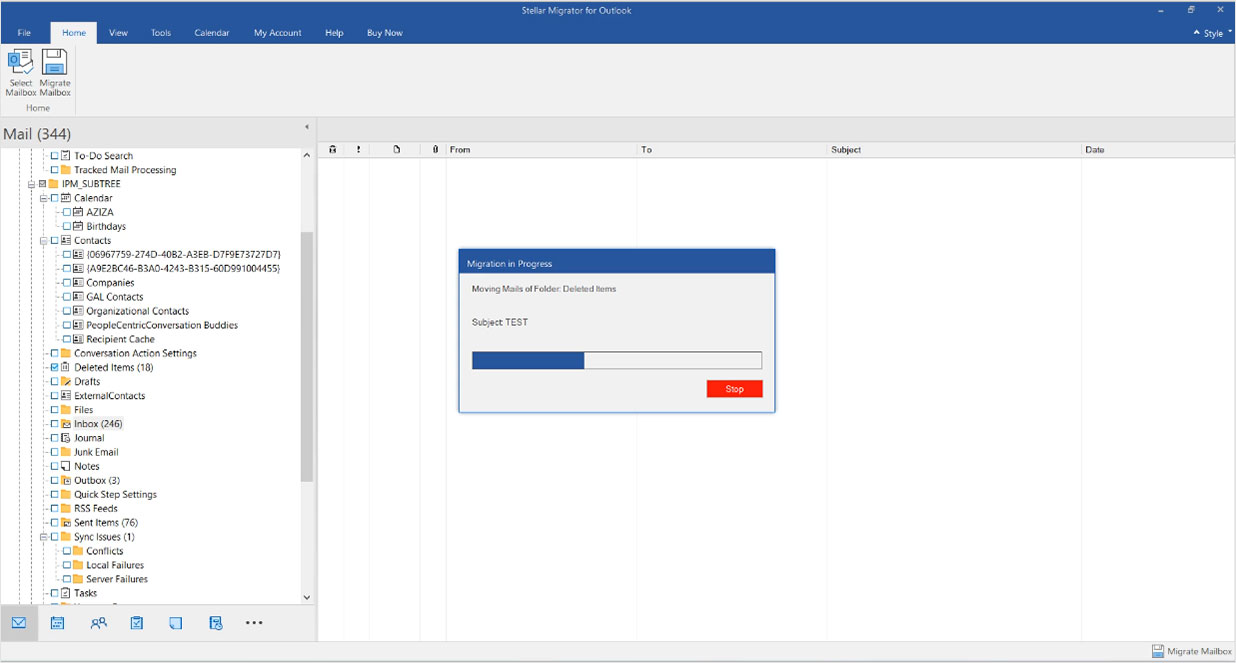Click the migration progress bar
1236x663 pixels.
click(617, 360)
